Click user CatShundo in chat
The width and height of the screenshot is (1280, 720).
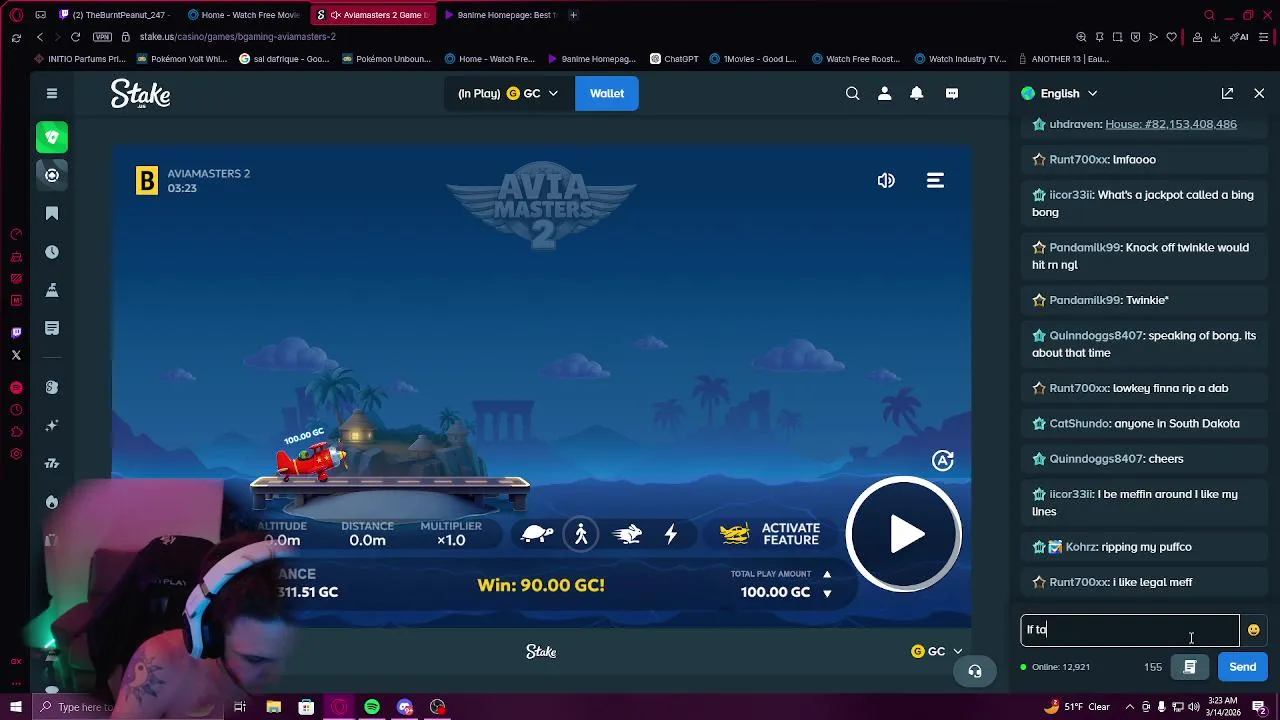coord(1079,423)
